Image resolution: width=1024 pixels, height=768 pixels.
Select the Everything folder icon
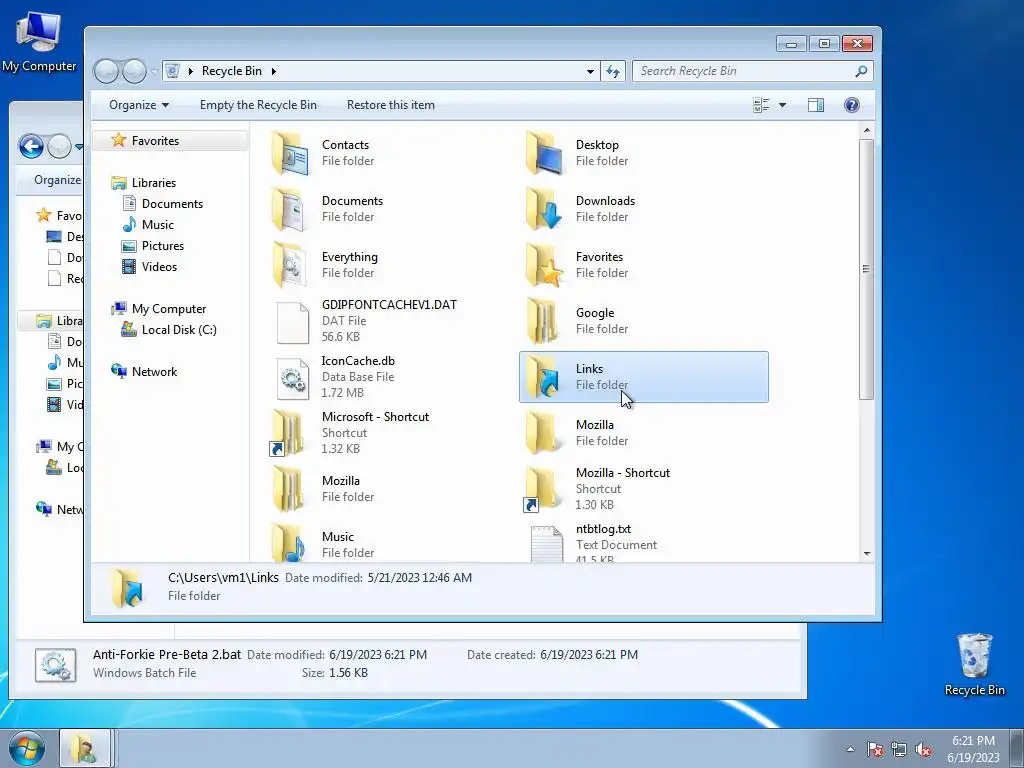point(289,264)
